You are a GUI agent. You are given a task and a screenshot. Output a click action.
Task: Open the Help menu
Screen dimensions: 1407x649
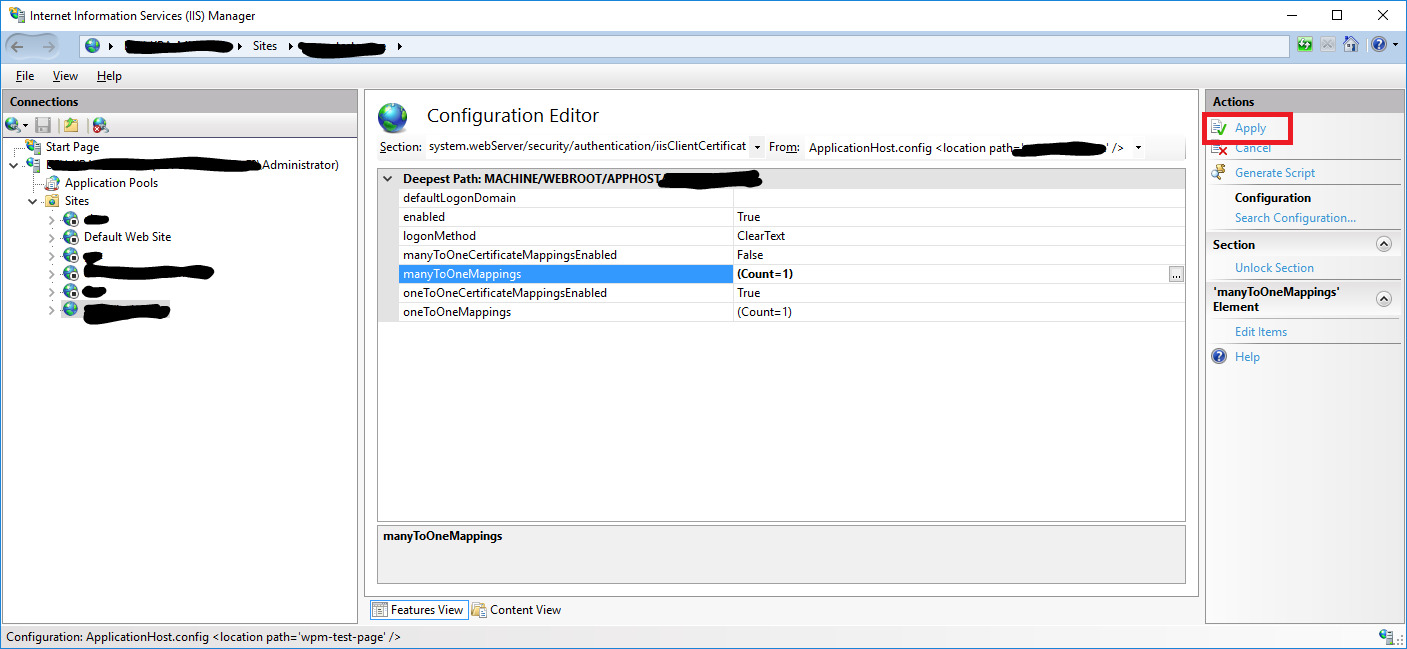tap(109, 76)
